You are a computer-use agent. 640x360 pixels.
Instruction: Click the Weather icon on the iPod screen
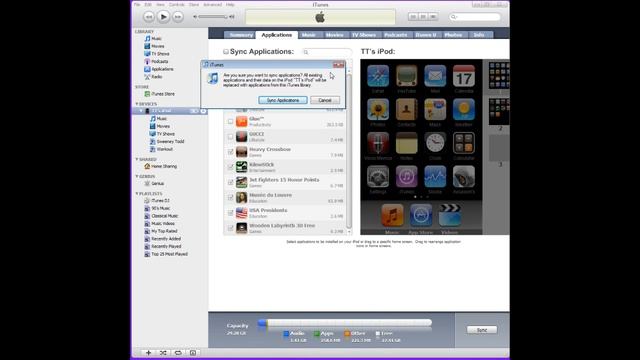[464, 109]
